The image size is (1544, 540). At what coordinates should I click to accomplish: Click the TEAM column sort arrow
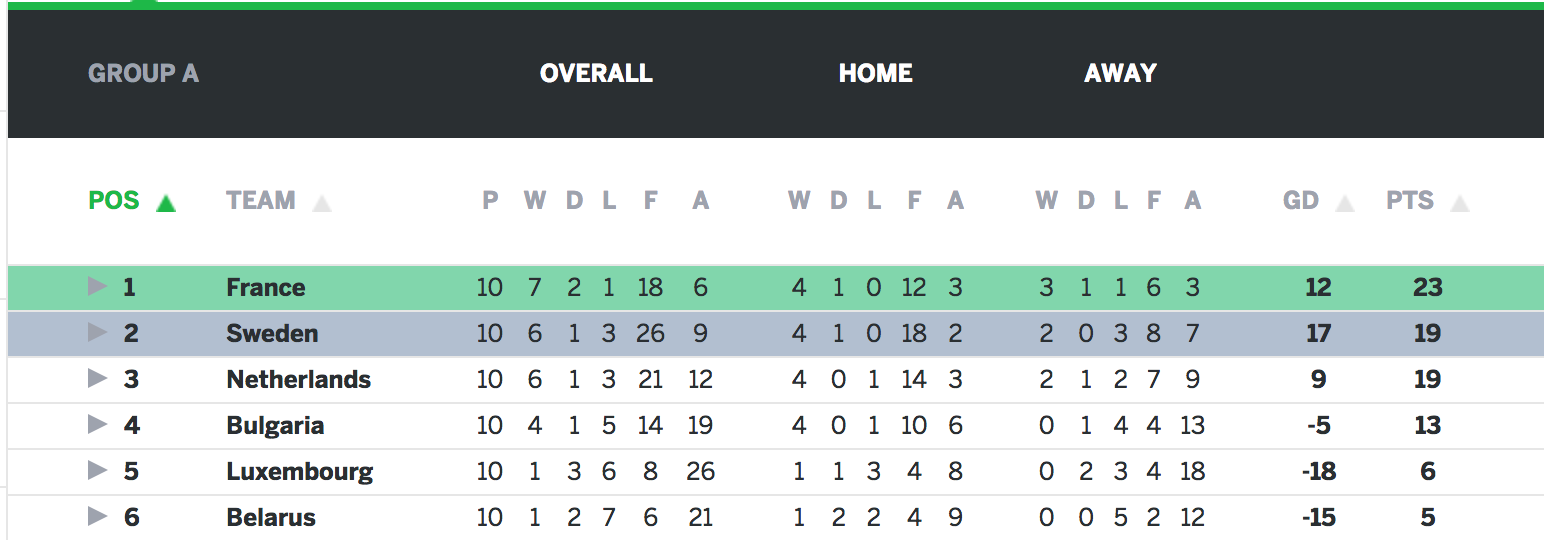tap(321, 203)
